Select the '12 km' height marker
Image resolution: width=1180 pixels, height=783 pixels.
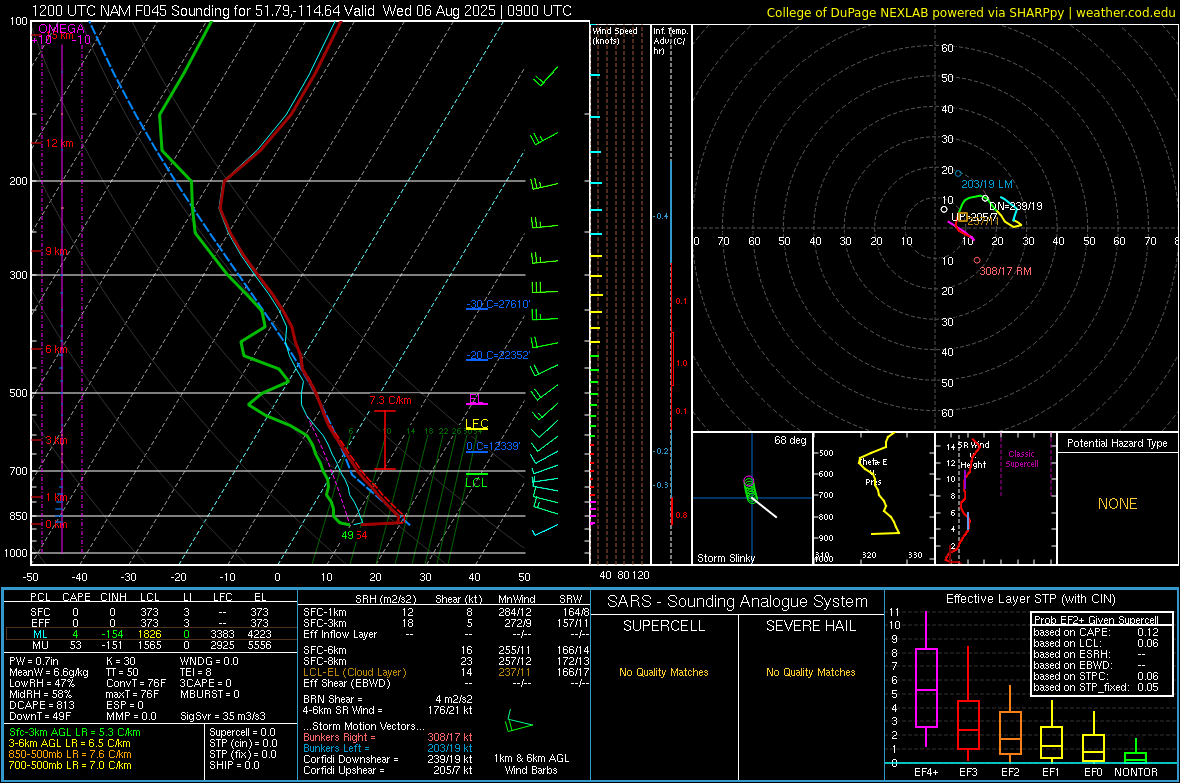click(61, 143)
